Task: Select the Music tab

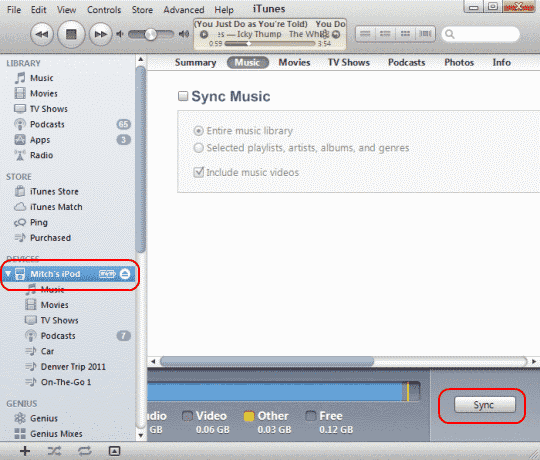Action: click(247, 63)
